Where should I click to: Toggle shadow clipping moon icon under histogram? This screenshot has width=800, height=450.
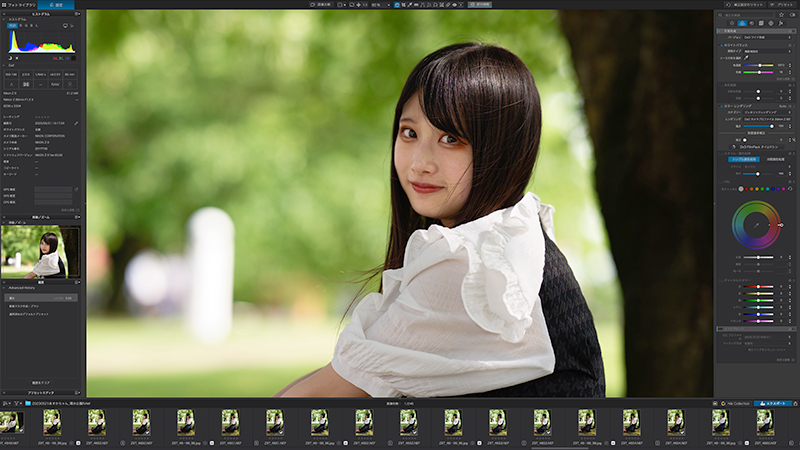pos(10,58)
